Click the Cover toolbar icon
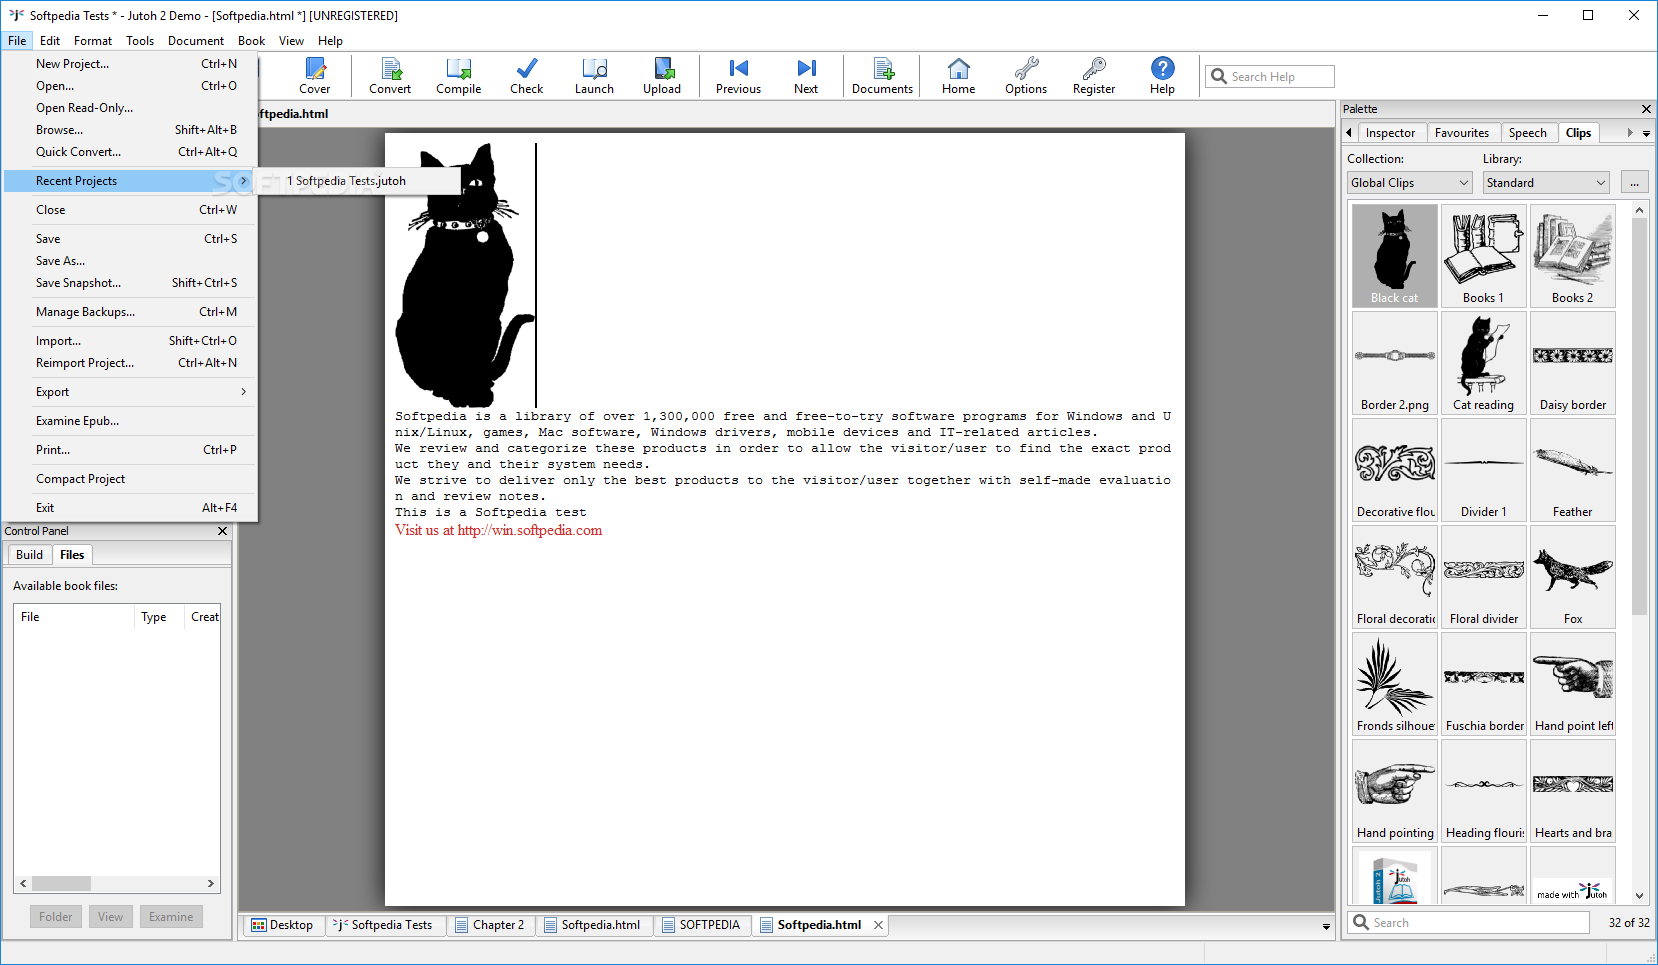Image resolution: width=1658 pixels, height=965 pixels. coord(314,76)
